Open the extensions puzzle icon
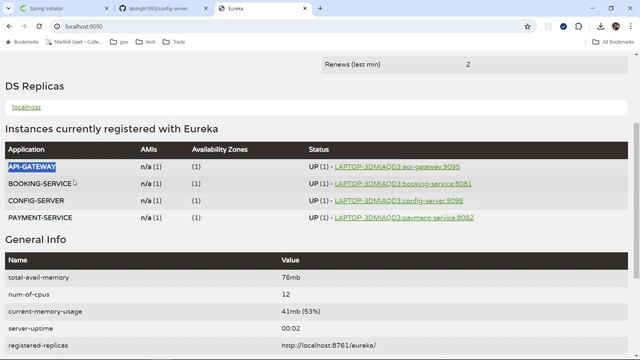Image resolution: width=640 pixels, height=360 pixels. (x=578, y=27)
